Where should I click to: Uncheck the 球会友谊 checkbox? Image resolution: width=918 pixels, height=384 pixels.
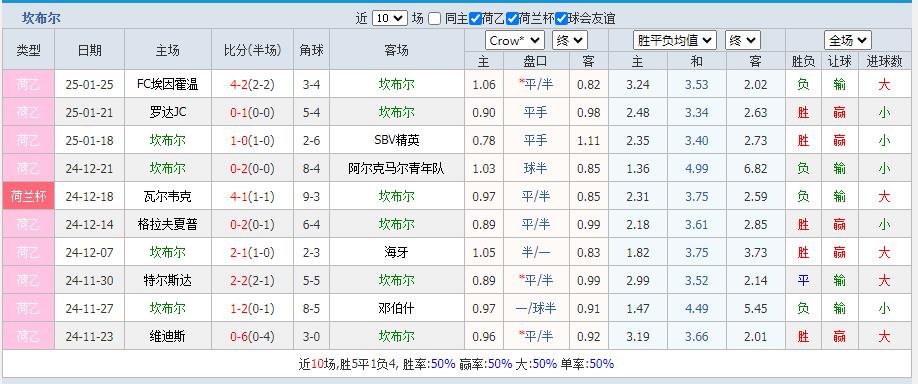[x=561, y=19]
